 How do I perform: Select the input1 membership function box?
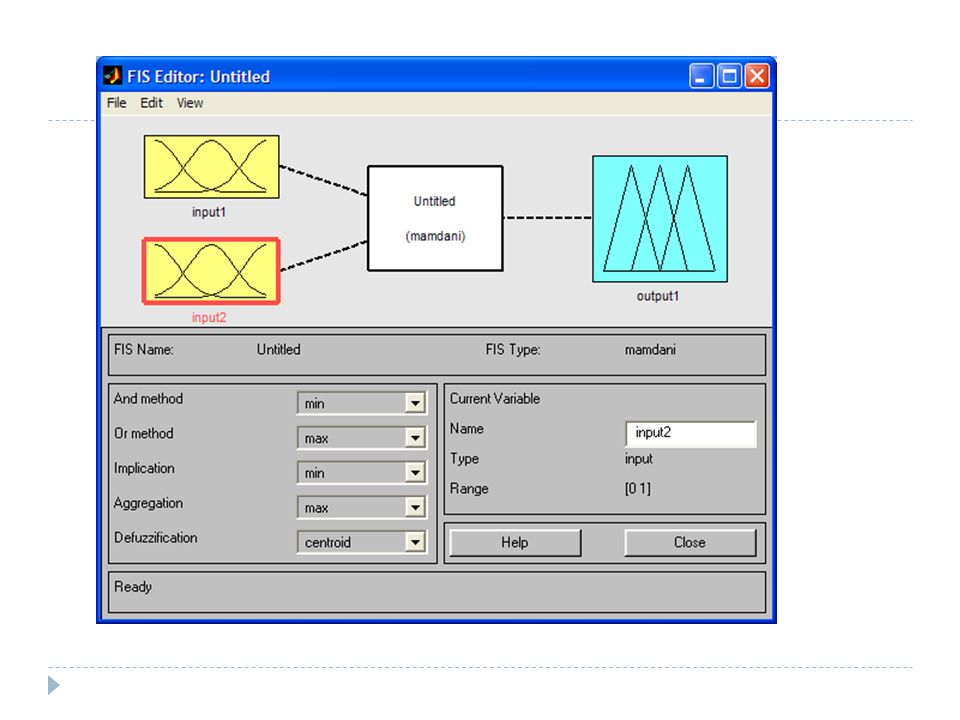pos(211,167)
